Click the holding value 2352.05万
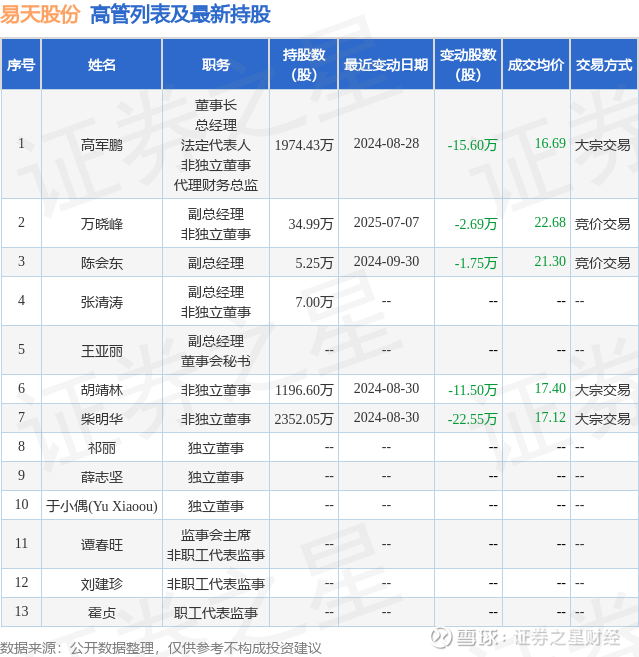This screenshot has height=657, width=639. [x=304, y=419]
